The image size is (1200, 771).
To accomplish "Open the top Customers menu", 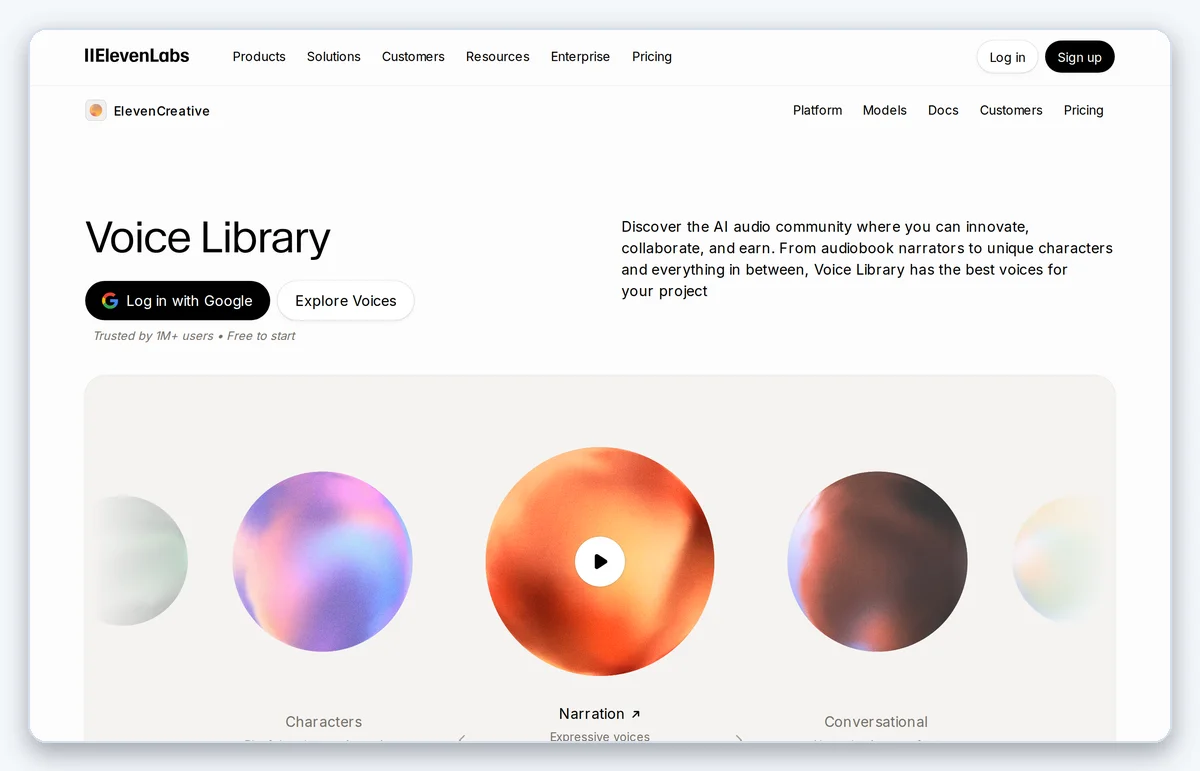I will [413, 57].
